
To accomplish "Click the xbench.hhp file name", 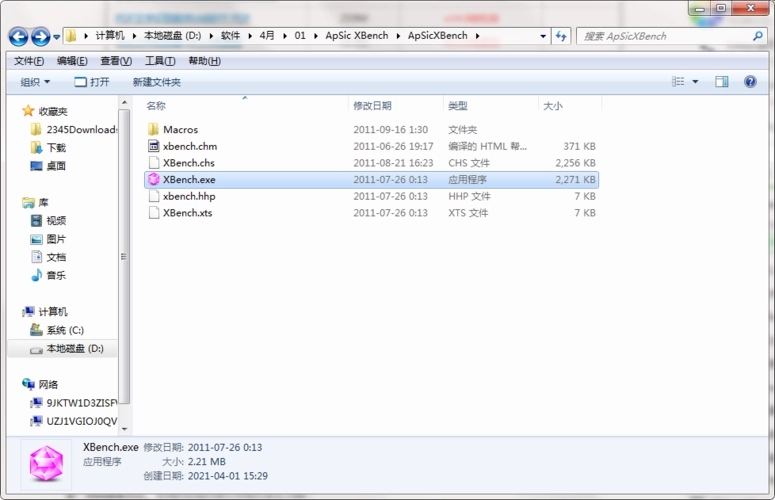I will click(x=189, y=196).
